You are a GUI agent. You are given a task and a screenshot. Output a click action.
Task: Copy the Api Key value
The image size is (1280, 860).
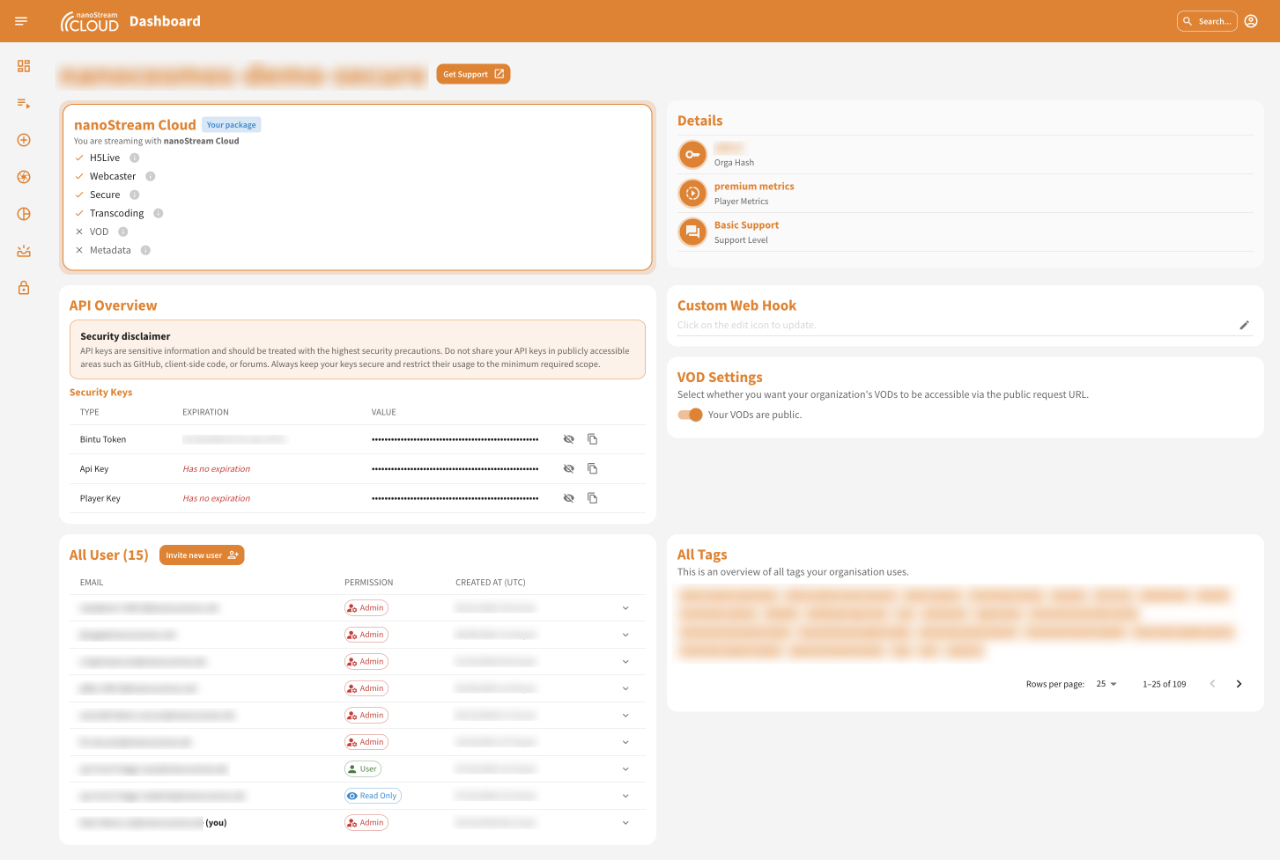point(592,468)
